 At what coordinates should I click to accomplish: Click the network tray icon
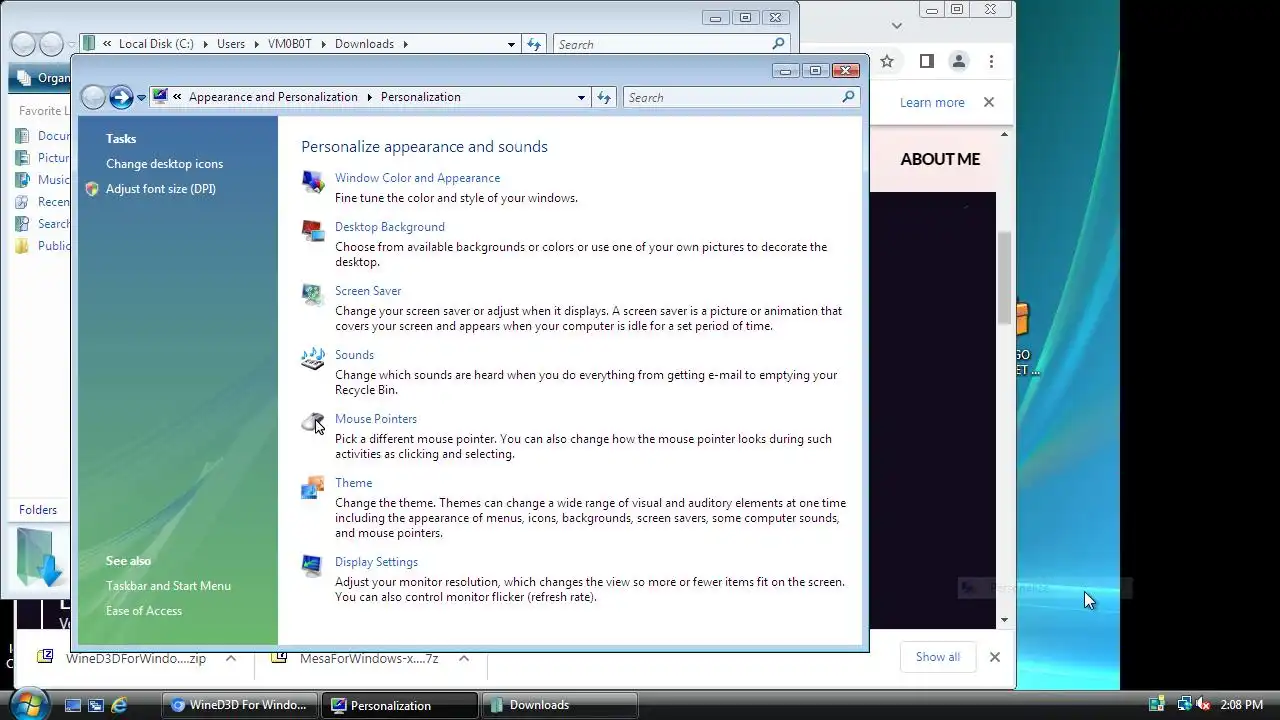[x=1183, y=705]
